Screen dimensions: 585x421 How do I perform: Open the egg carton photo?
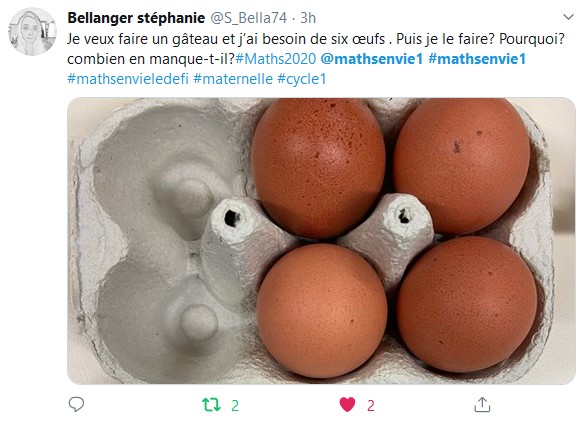pos(321,241)
